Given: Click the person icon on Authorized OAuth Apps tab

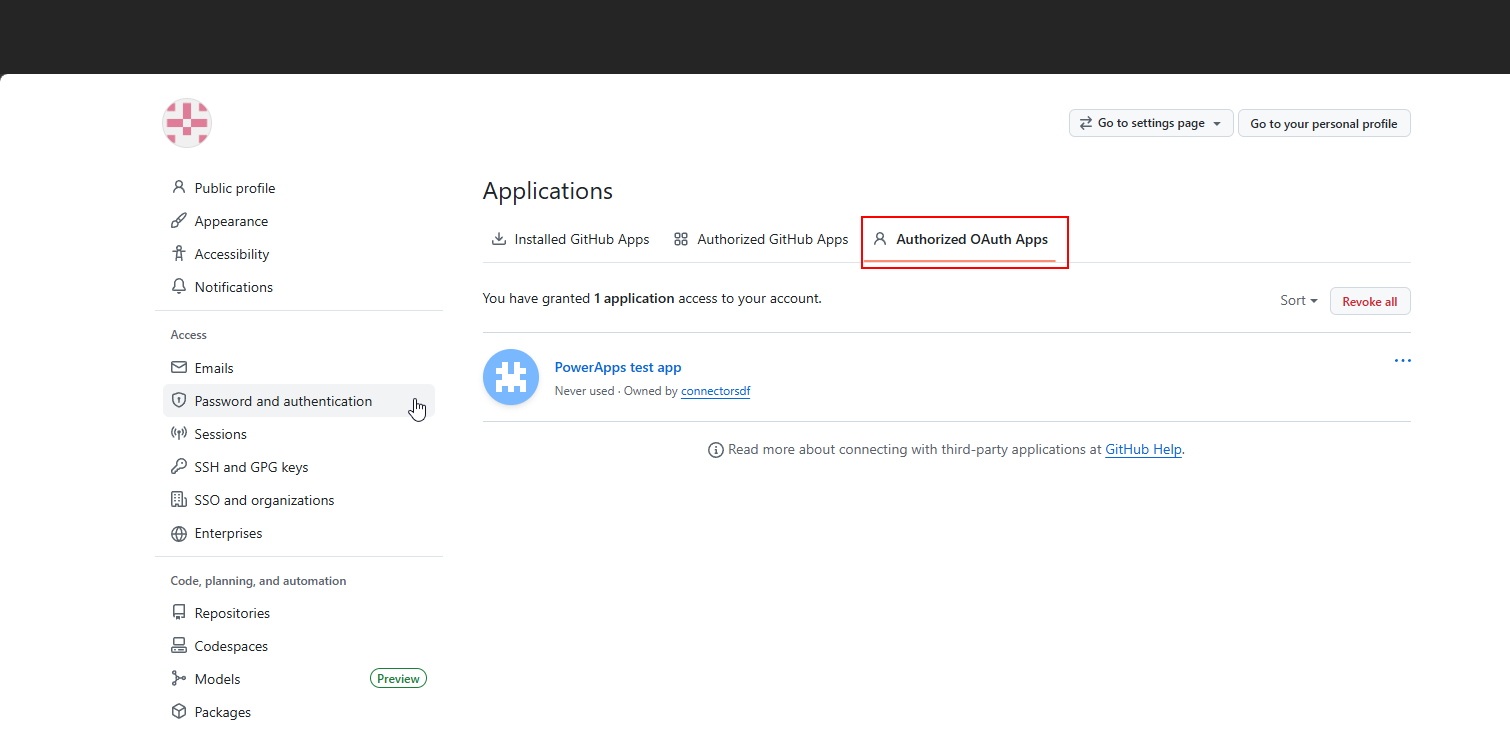Looking at the screenshot, I should [x=880, y=239].
